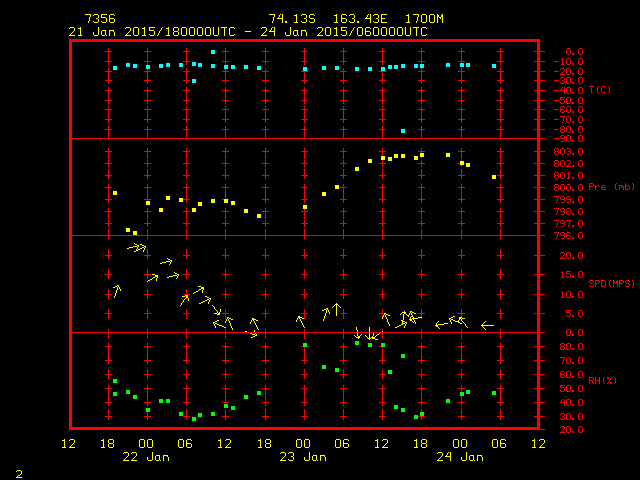Select the highest cyan temperature point

pos(213,52)
